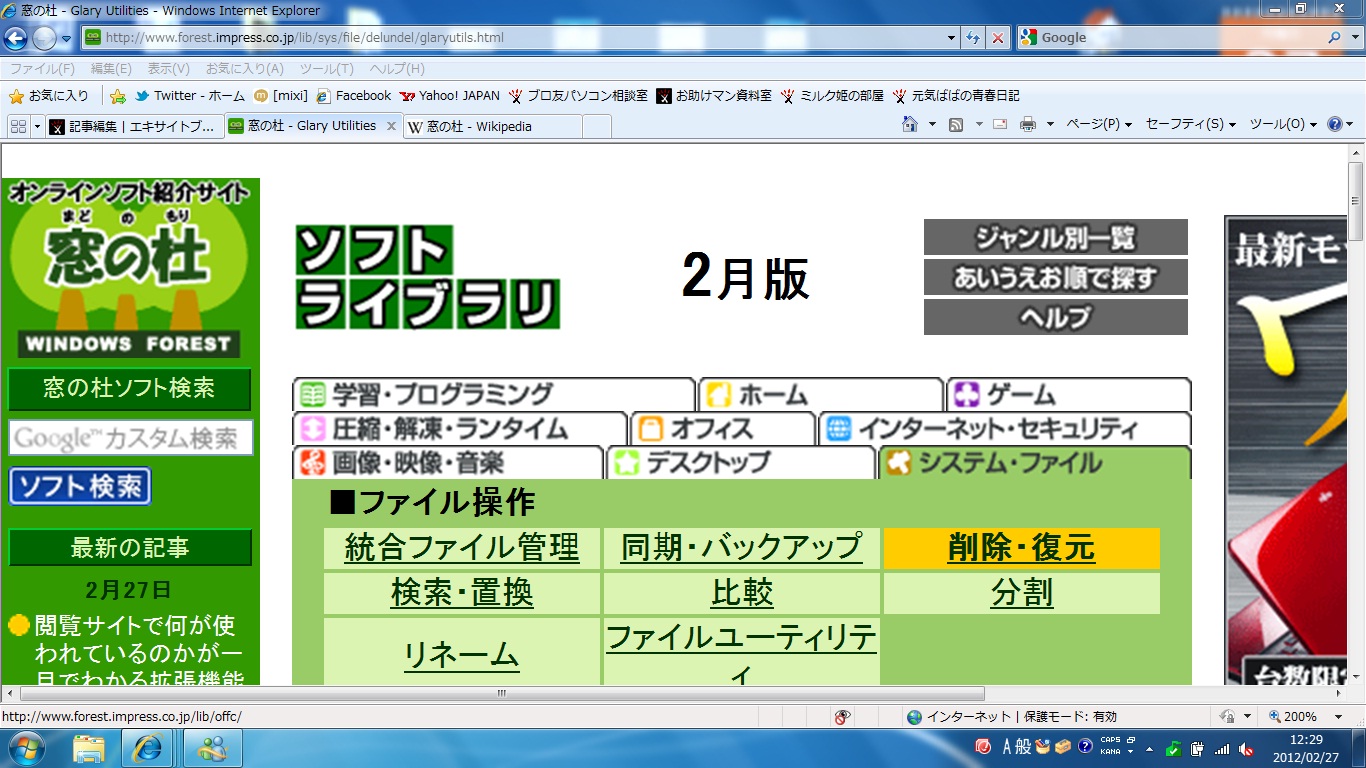Switch to the 窓の杜 - Wikipedia tab

pos(493,126)
